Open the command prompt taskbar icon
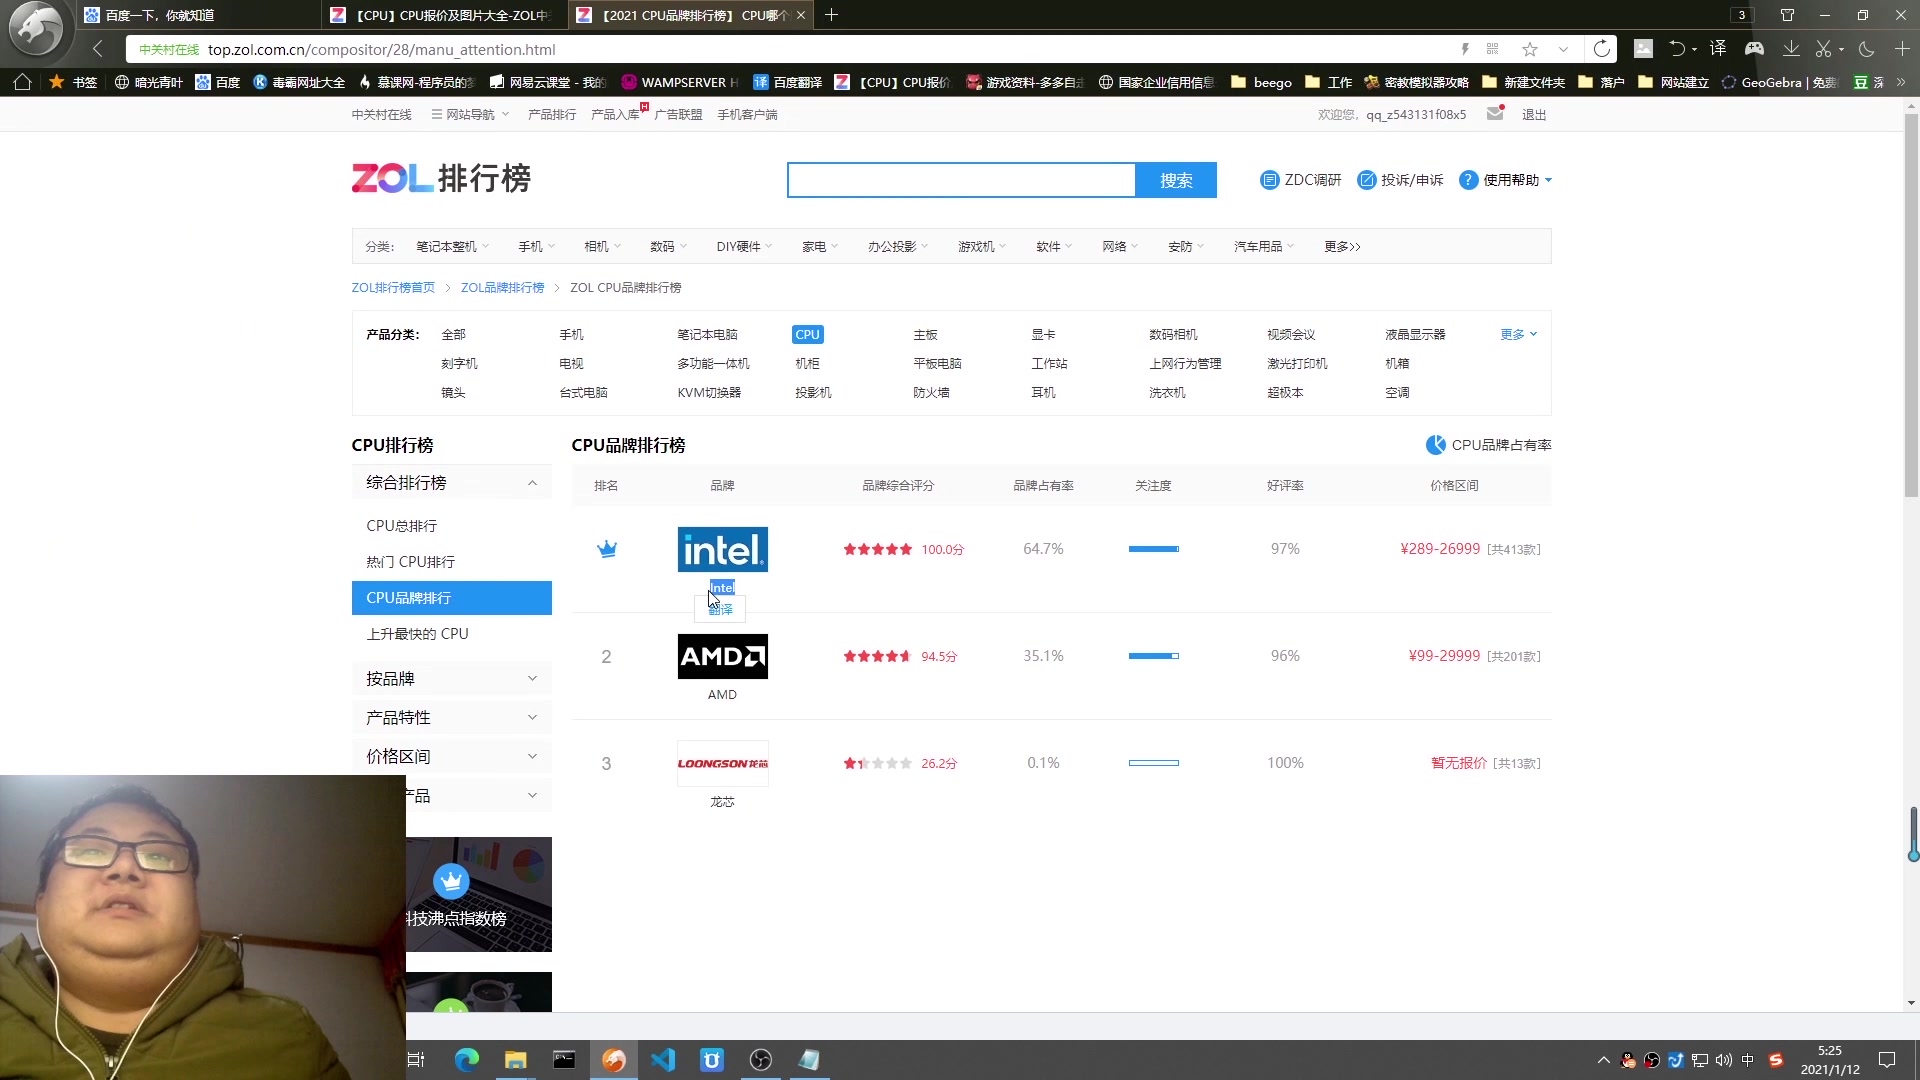Image resolution: width=1920 pixels, height=1080 pixels. click(564, 1060)
